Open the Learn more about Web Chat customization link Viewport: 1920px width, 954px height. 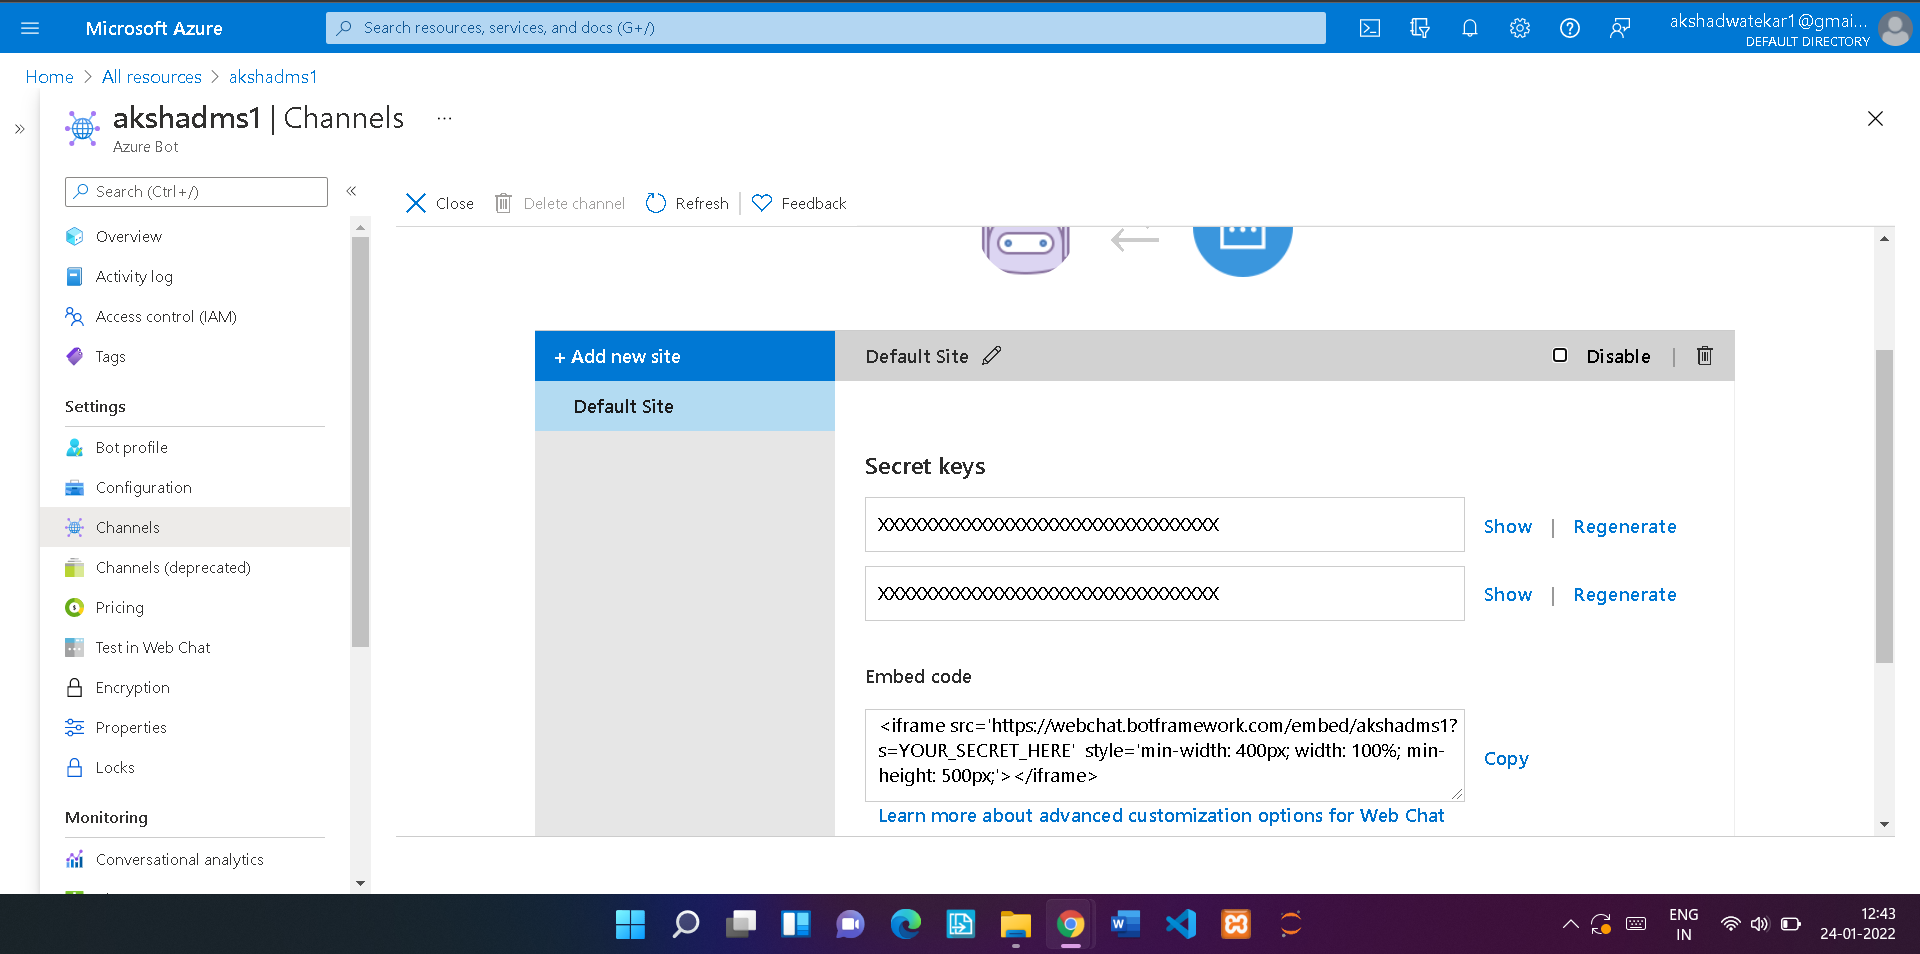pos(1161,816)
